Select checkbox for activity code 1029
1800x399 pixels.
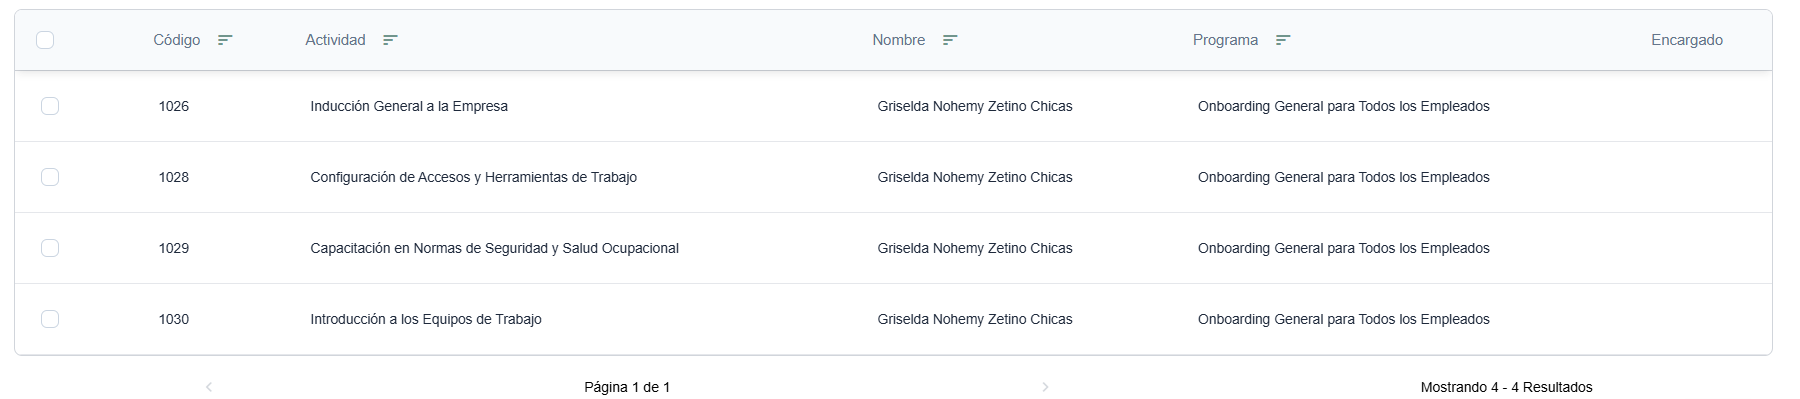click(50, 248)
